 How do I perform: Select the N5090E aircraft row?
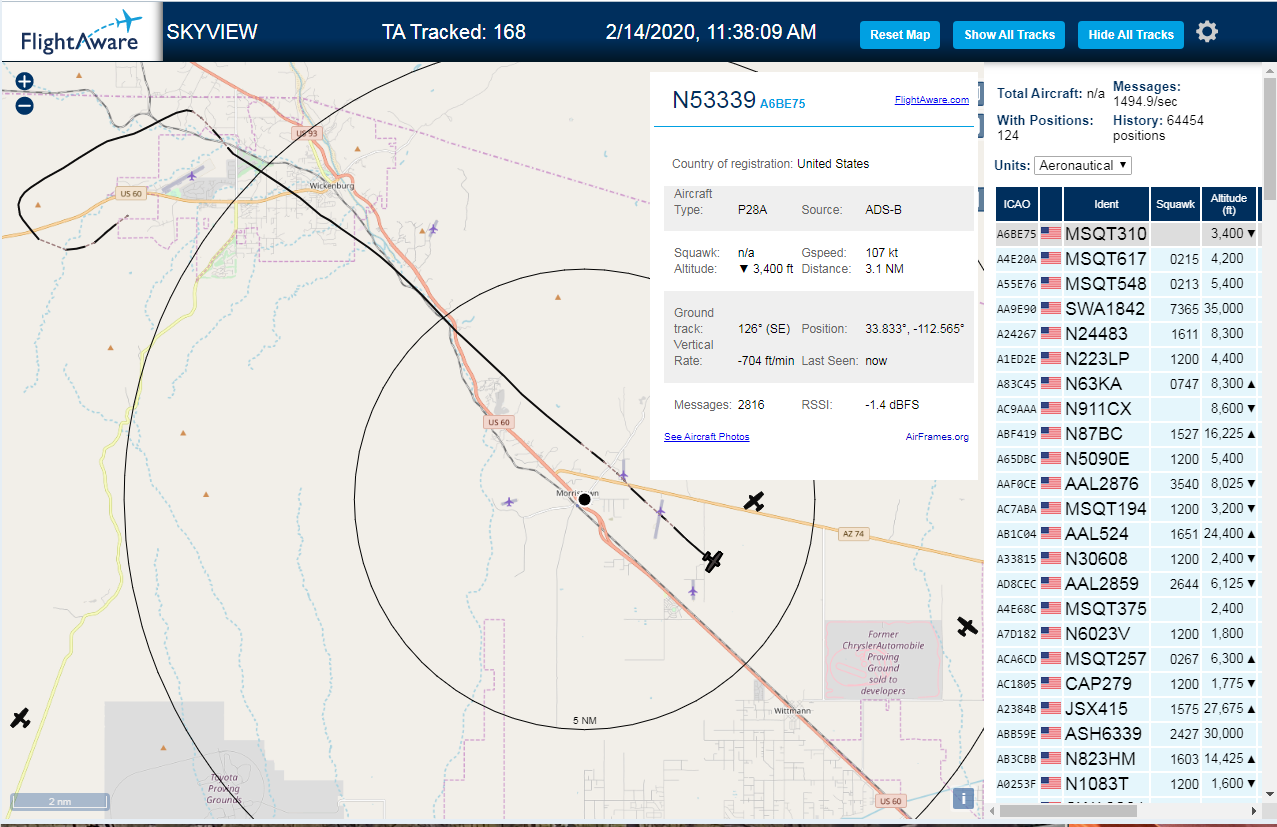[1127, 459]
